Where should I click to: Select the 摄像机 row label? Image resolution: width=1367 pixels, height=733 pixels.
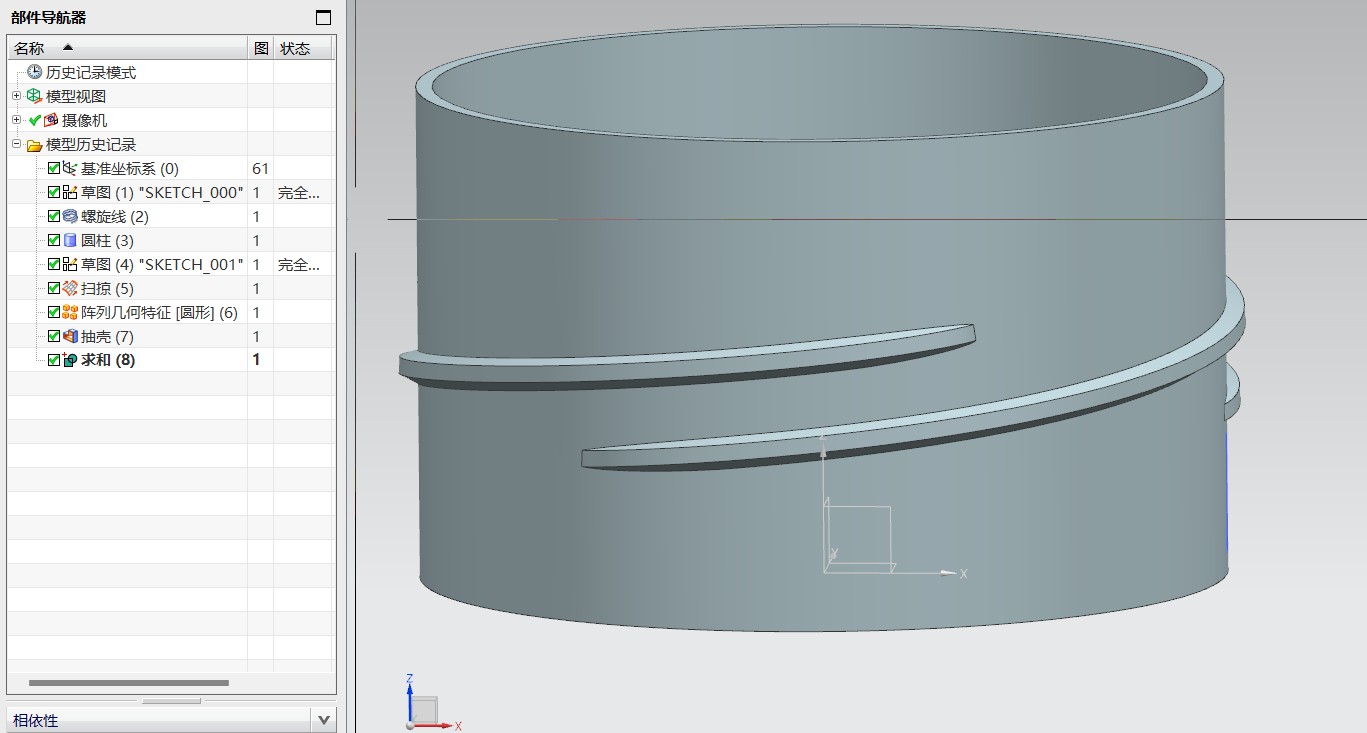(x=84, y=120)
